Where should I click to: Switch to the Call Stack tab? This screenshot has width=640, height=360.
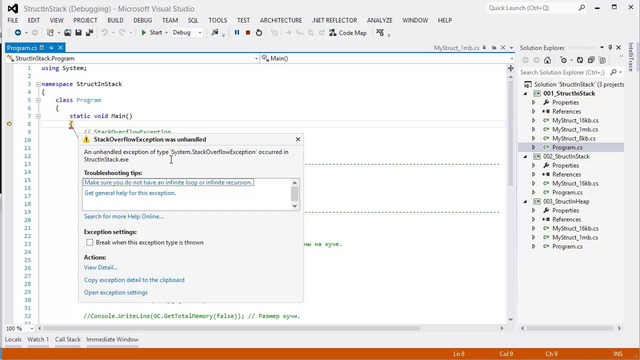[68, 339]
